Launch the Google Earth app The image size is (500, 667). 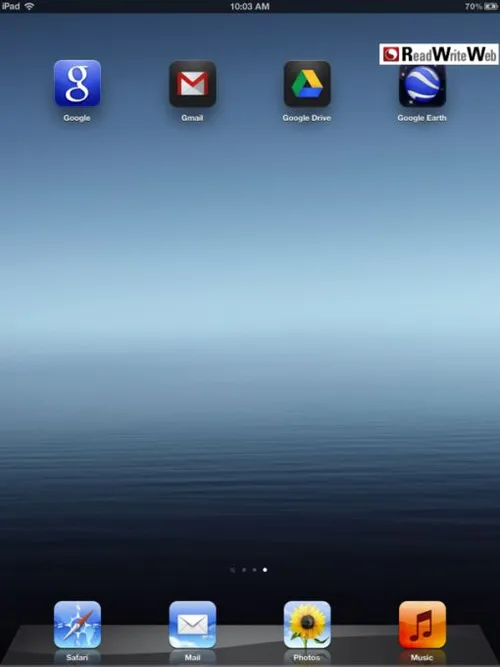(x=422, y=86)
